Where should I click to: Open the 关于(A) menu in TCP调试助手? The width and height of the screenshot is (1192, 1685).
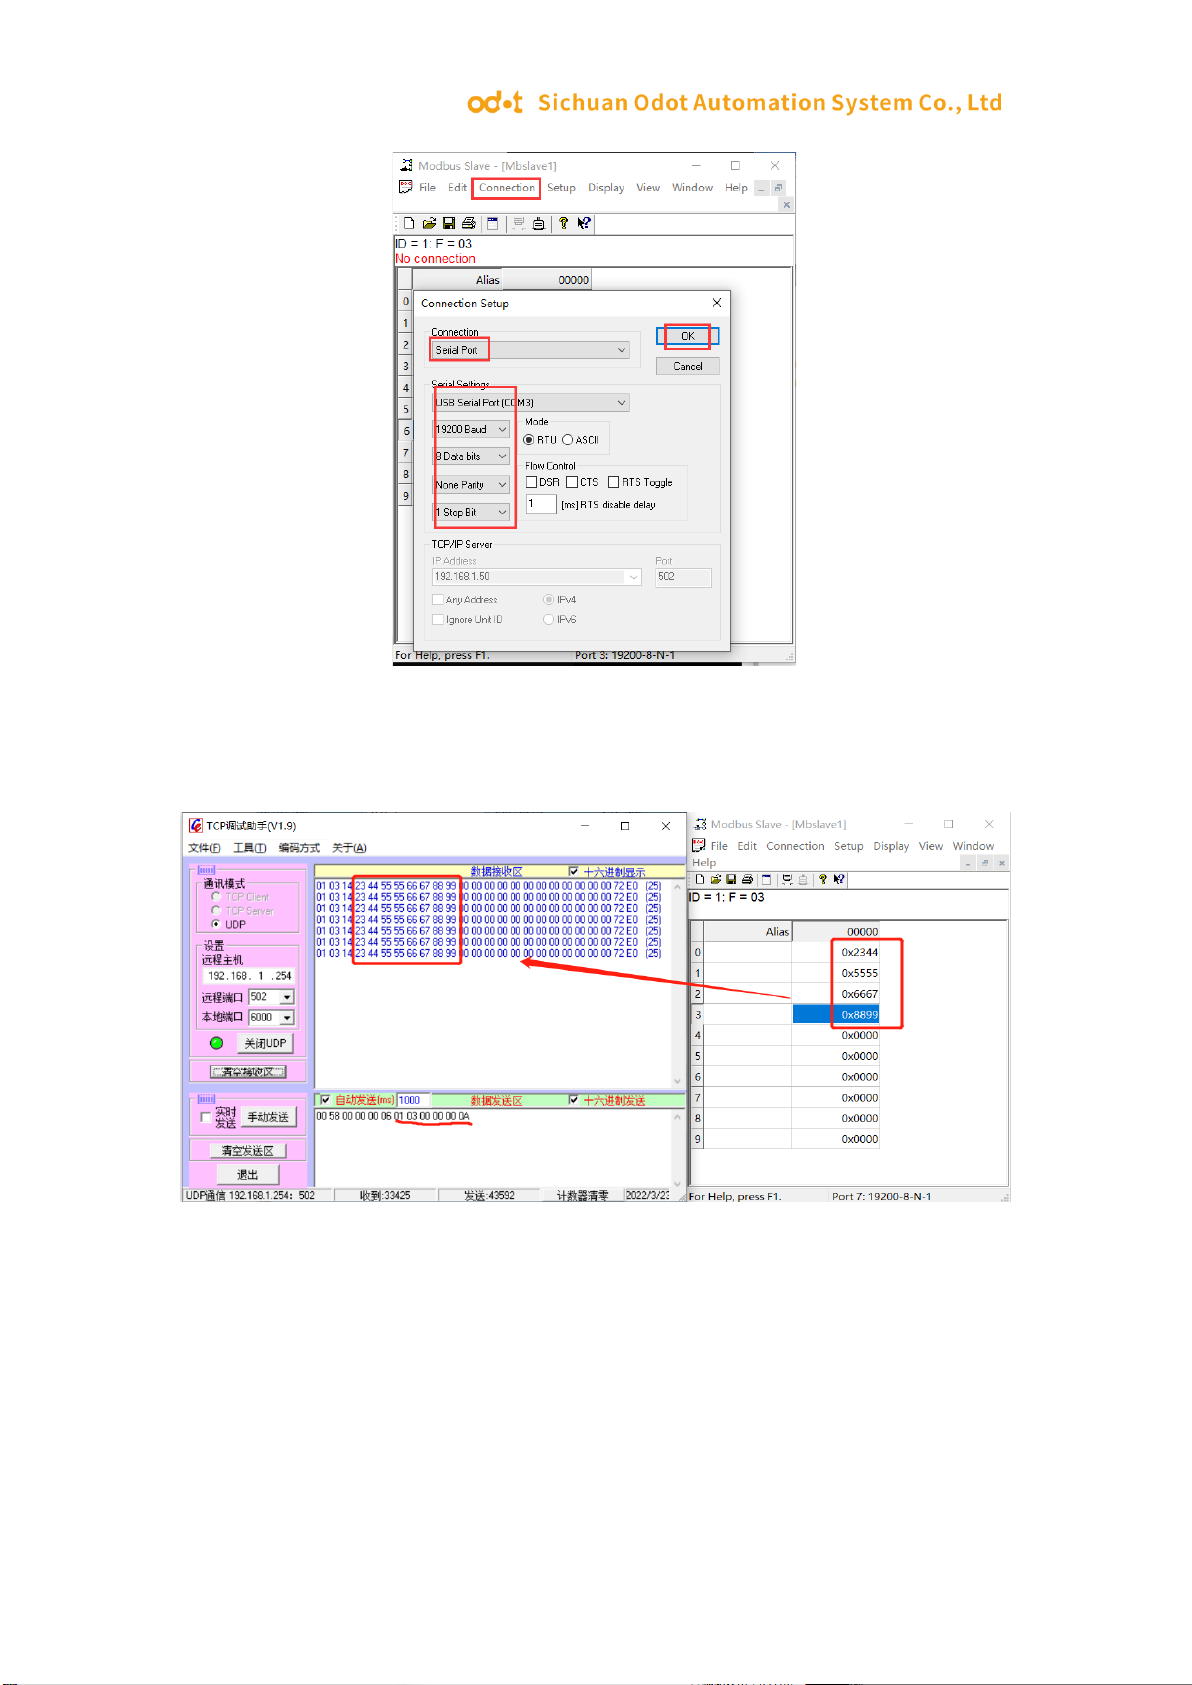(x=349, y=848)
